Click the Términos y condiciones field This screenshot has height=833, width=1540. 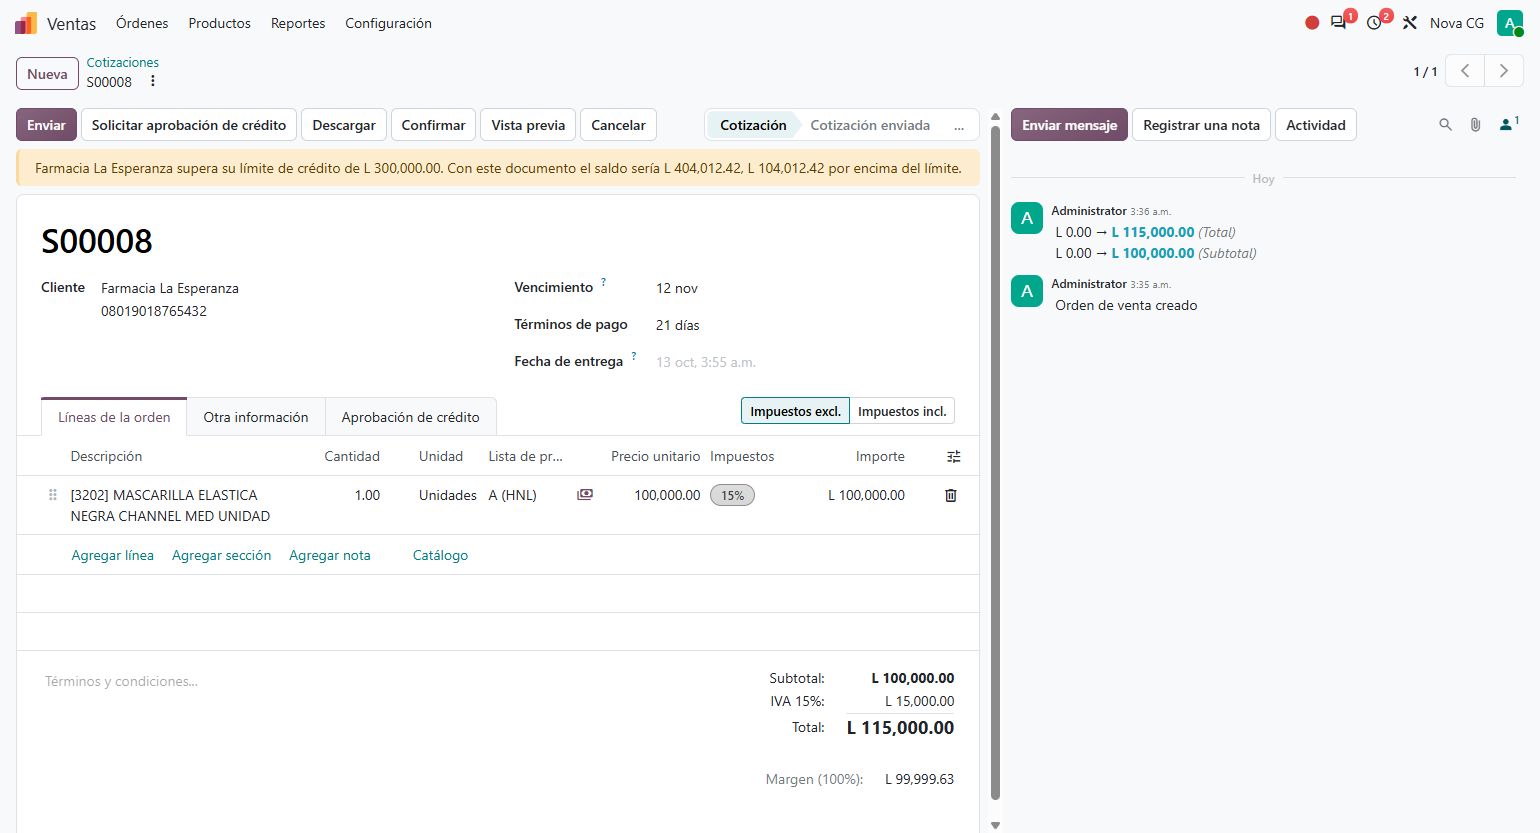[x=390, y=681]
